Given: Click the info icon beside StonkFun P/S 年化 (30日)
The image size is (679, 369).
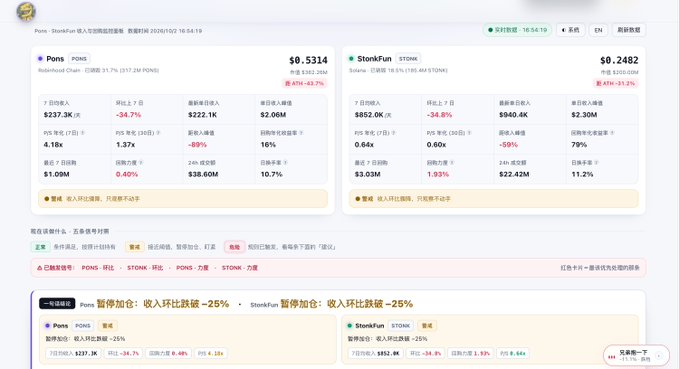Looking at the screenshot, I should pyautogui.click(x=469, y=133).
